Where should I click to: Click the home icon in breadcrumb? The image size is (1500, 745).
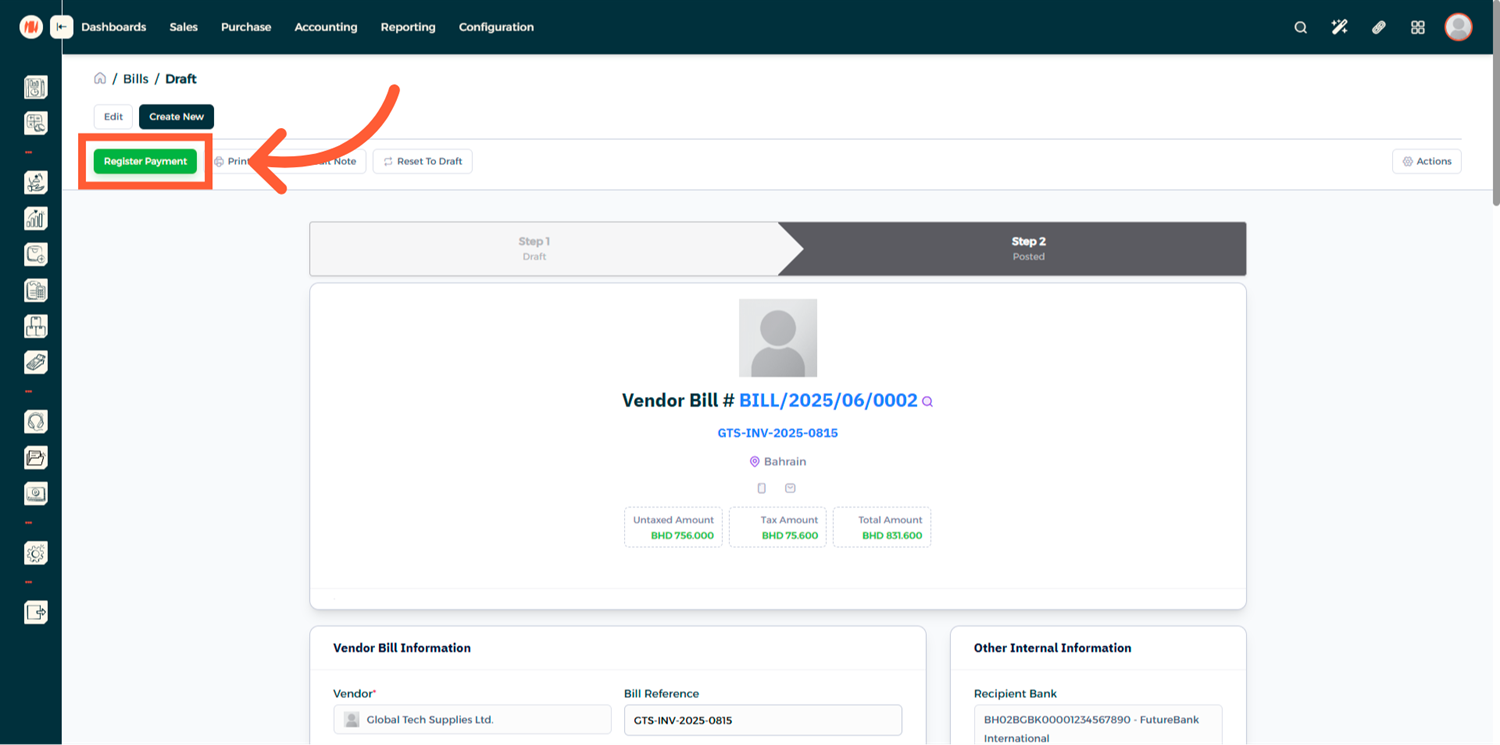[100, 79]
